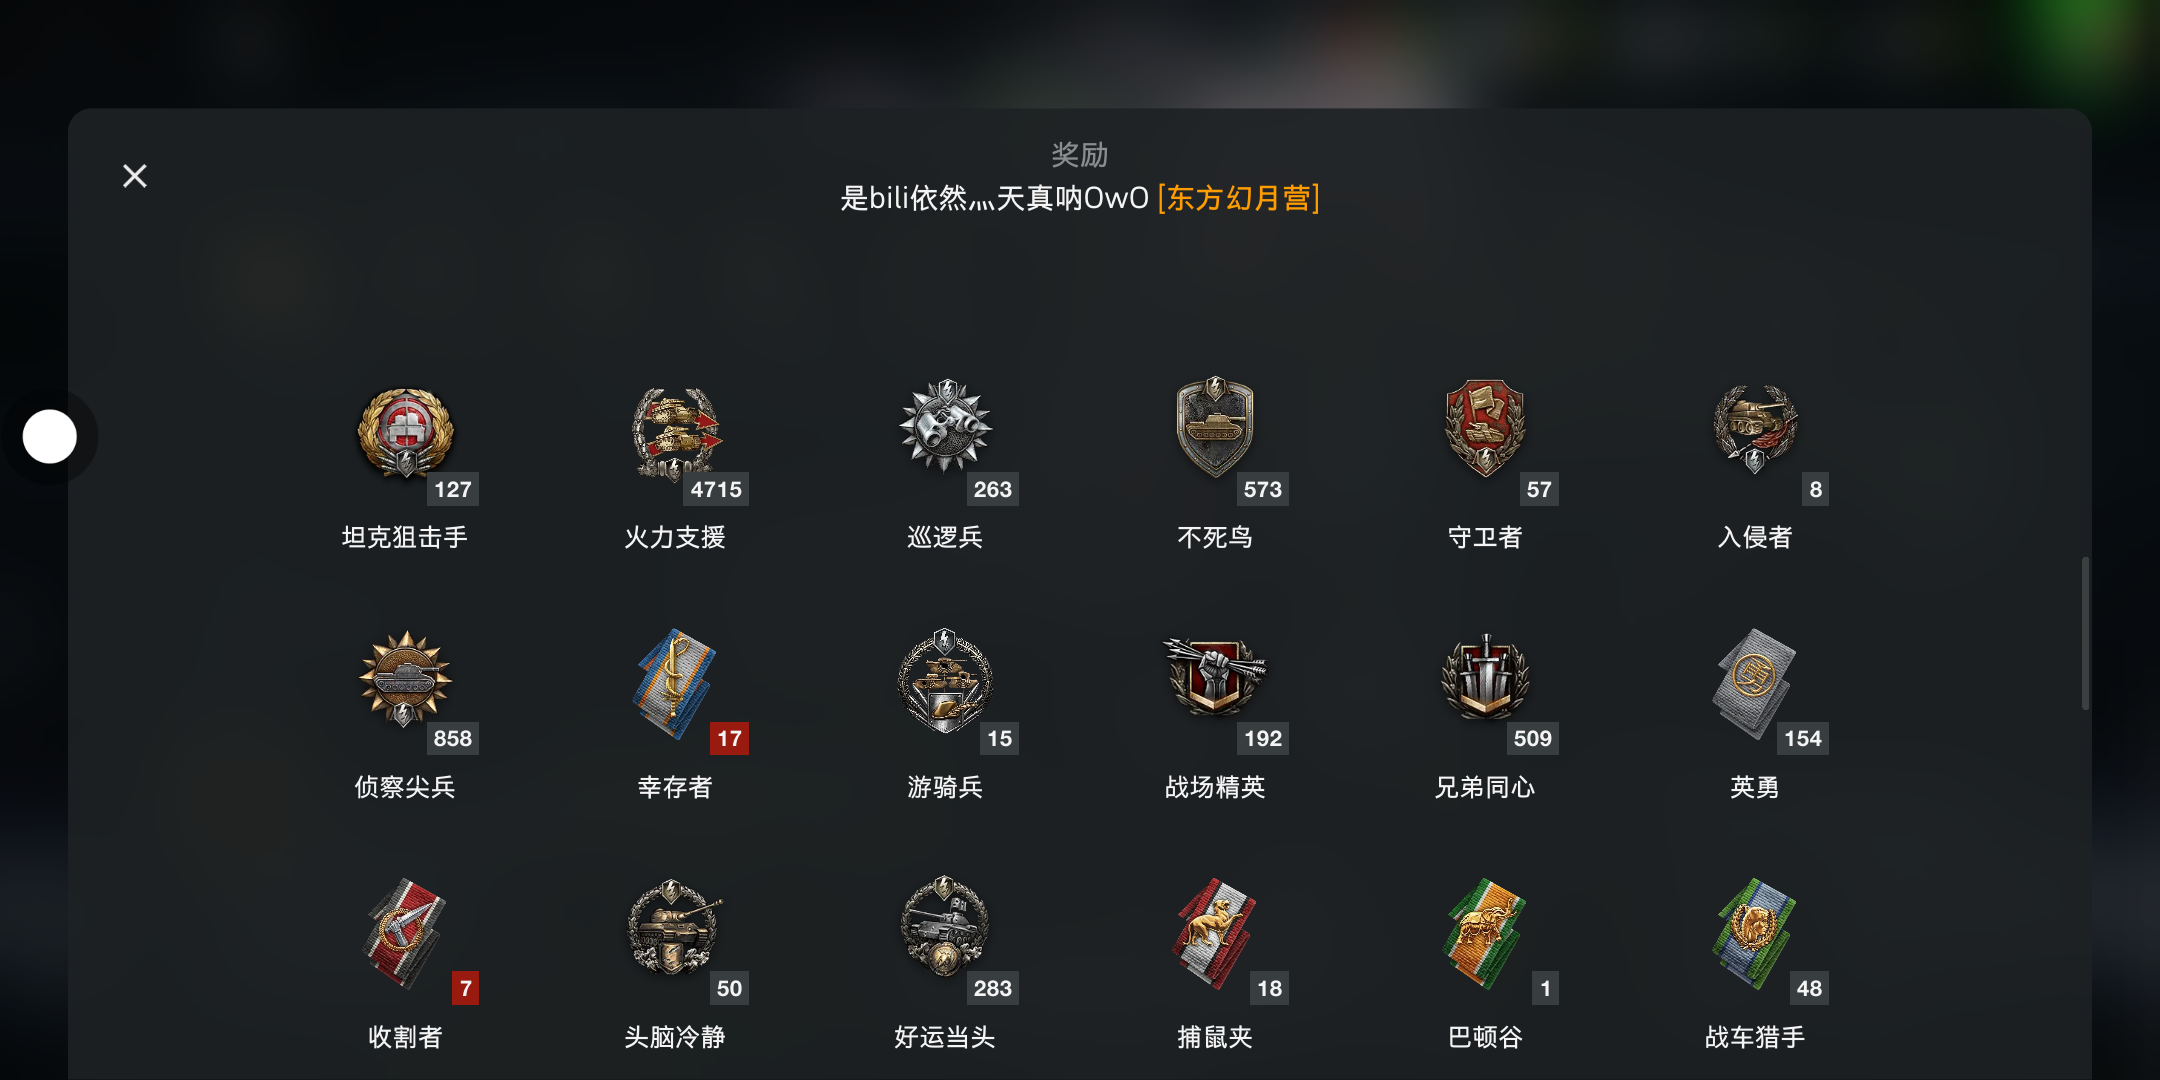2160x1080 pixels.
Task: Open the 收割者 red ribbon
Action: pos(405,933)
